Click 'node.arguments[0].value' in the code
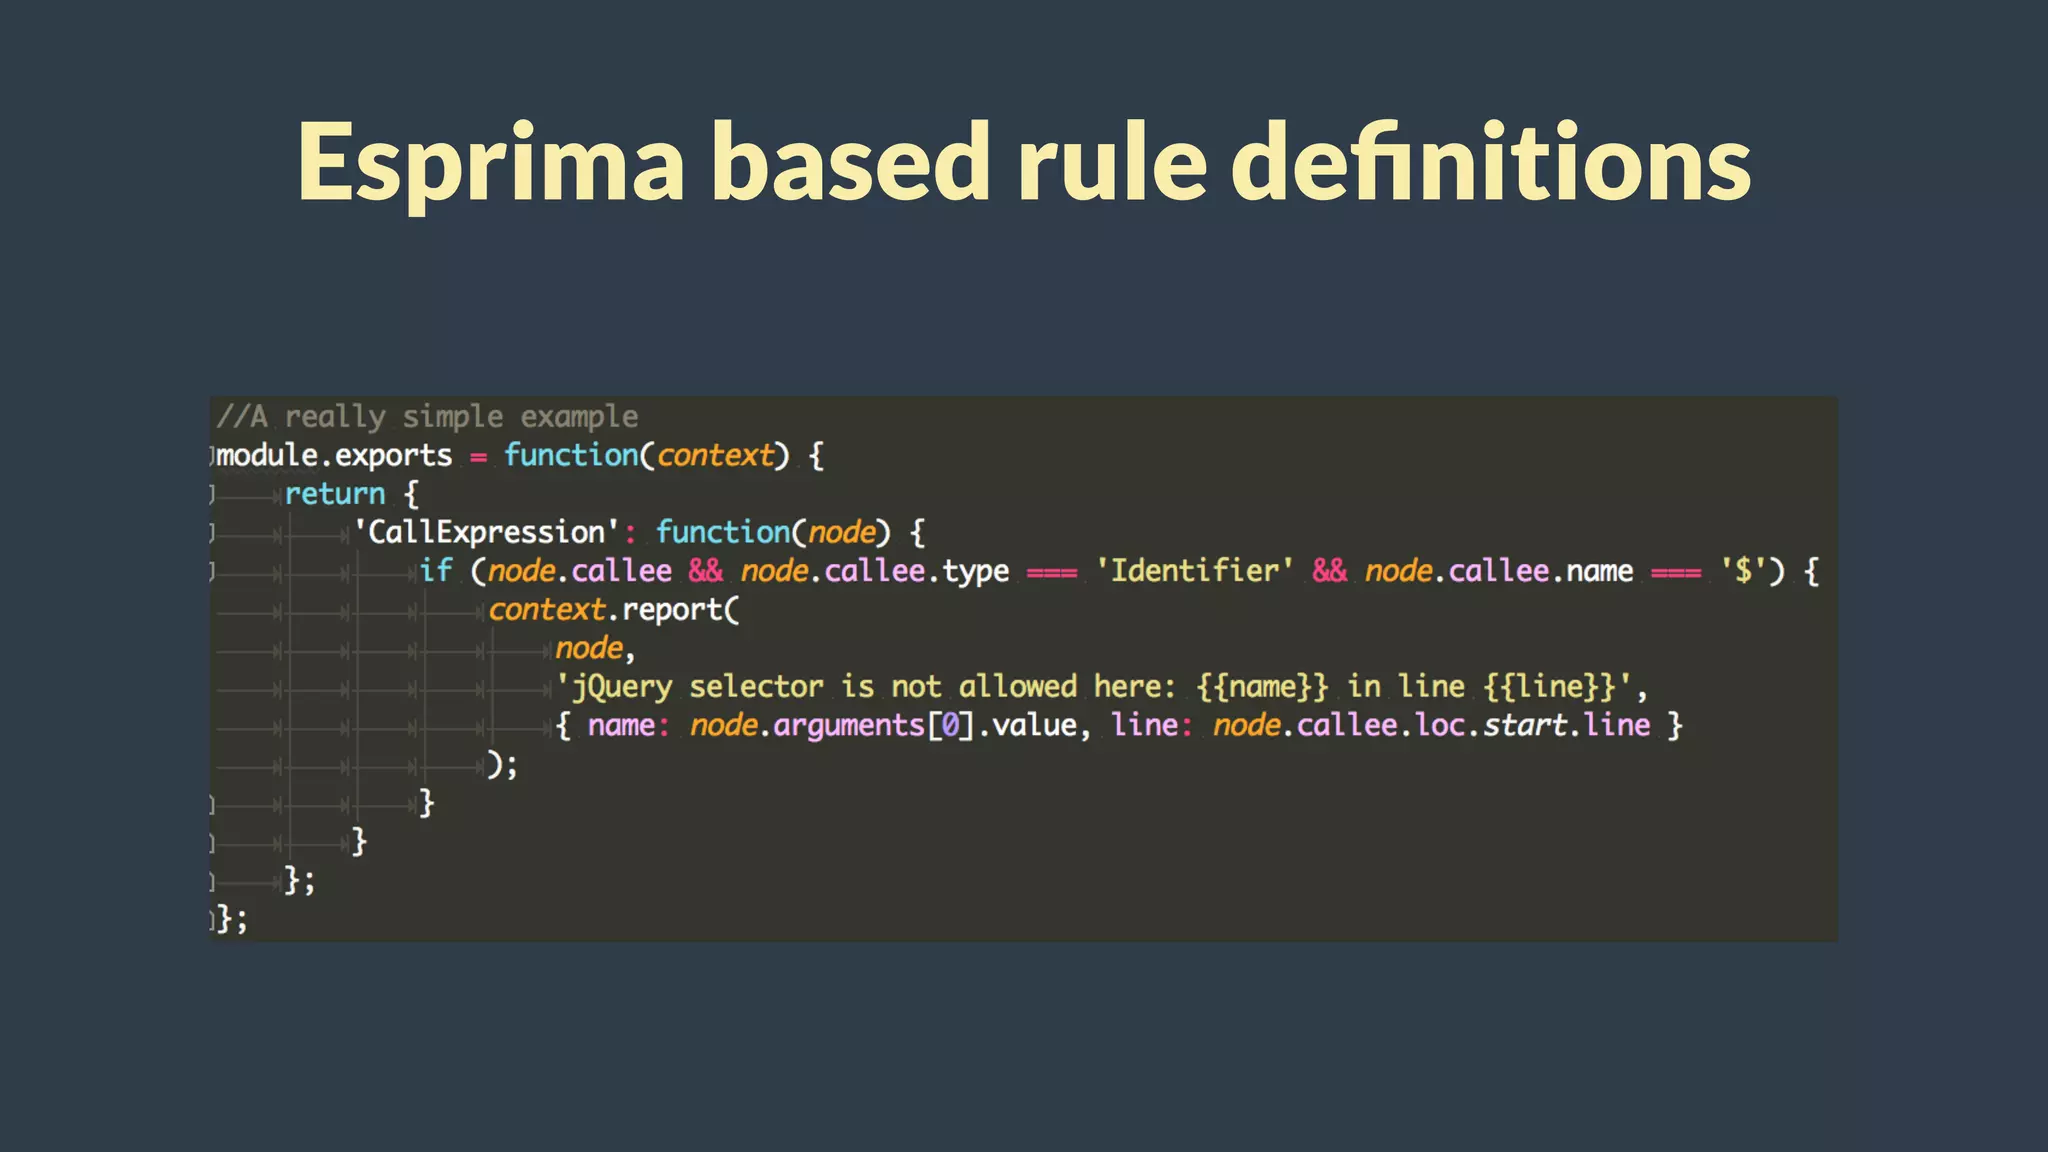 (883, 726)
